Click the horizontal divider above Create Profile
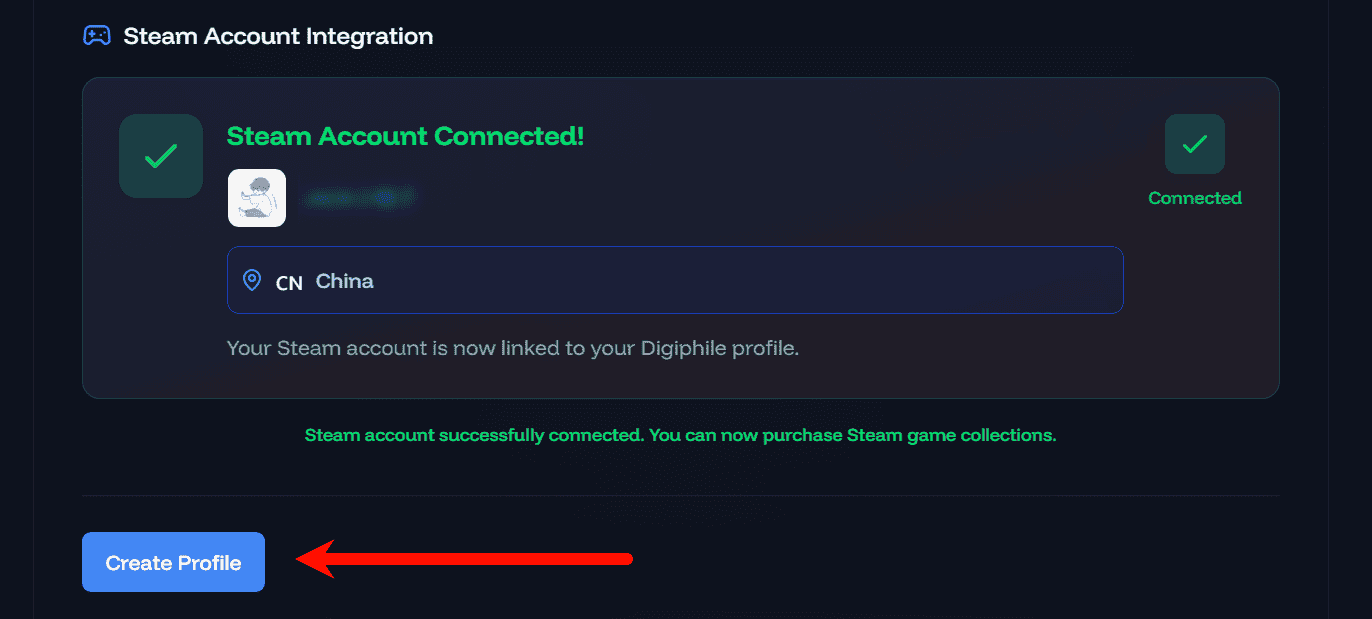This screenshot has height=619, width=1372. coord(680,495)
